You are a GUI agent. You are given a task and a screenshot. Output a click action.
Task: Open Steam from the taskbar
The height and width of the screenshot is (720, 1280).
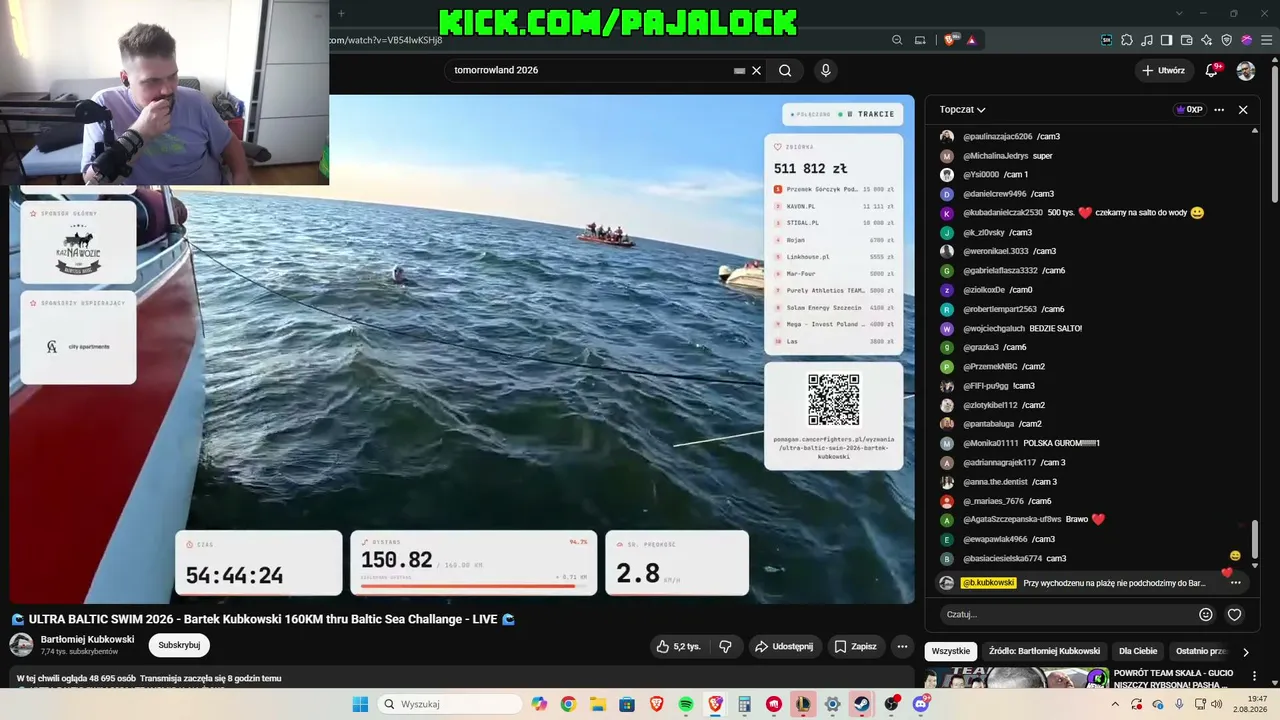862,704
